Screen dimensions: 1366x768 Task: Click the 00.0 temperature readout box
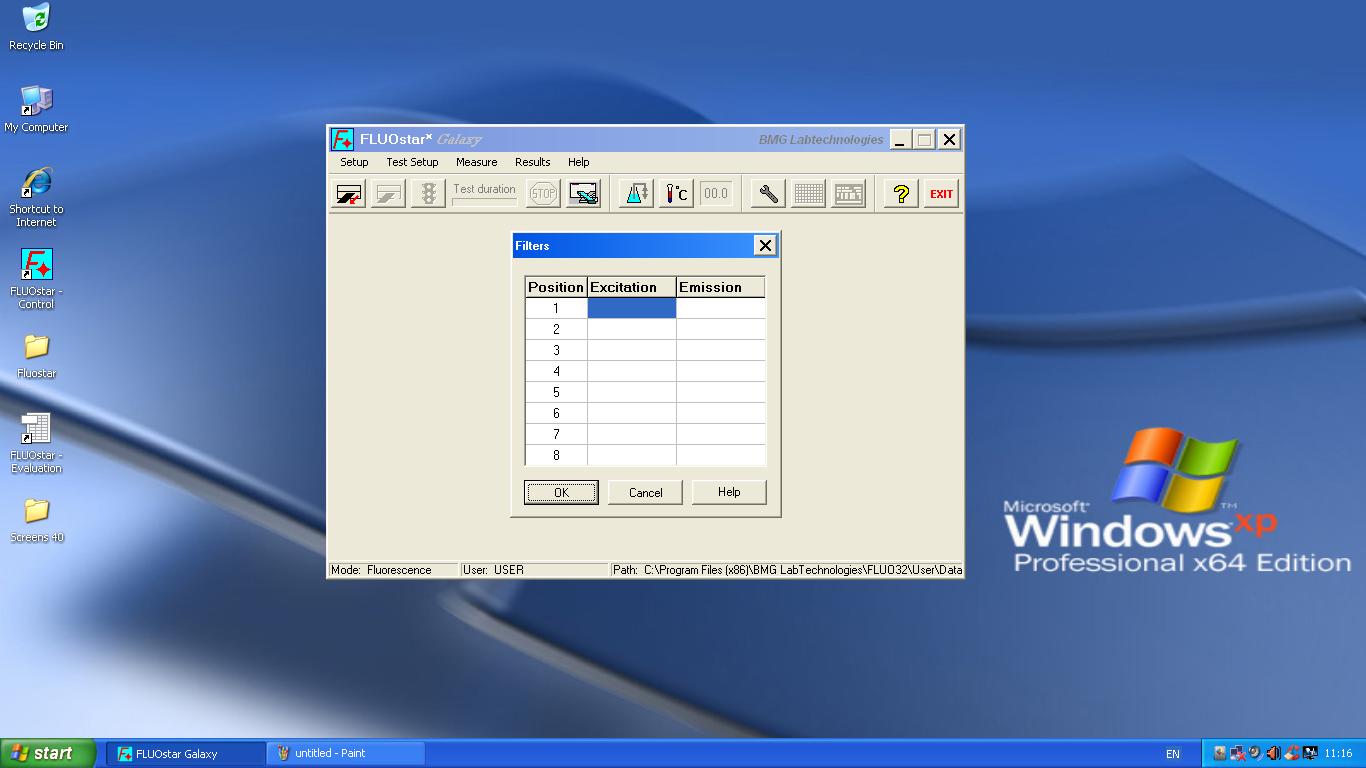[716, 194]
